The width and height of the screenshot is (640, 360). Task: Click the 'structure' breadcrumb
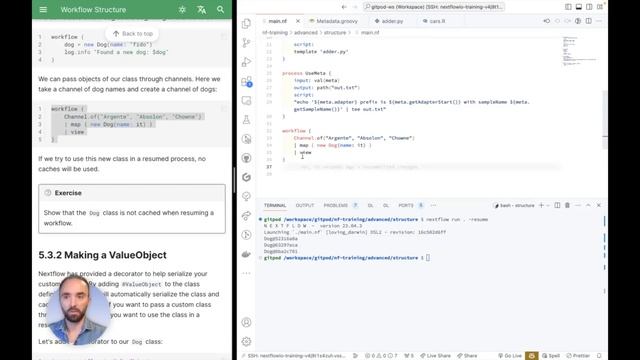[x=335, y=32]
